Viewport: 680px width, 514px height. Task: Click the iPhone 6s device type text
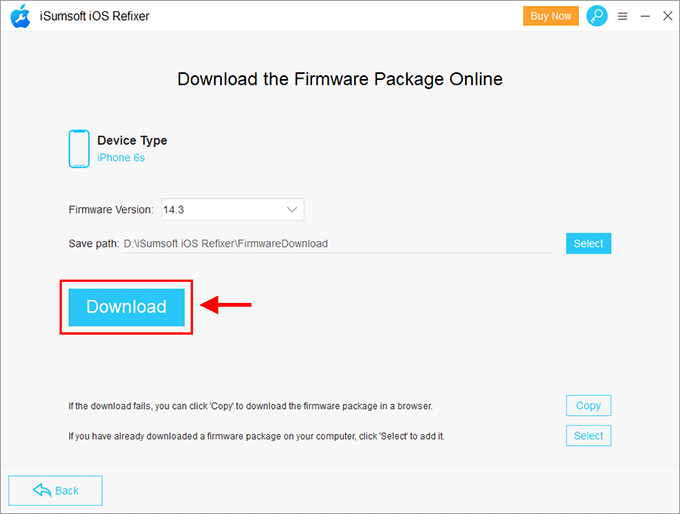click(x=121, y=157)
